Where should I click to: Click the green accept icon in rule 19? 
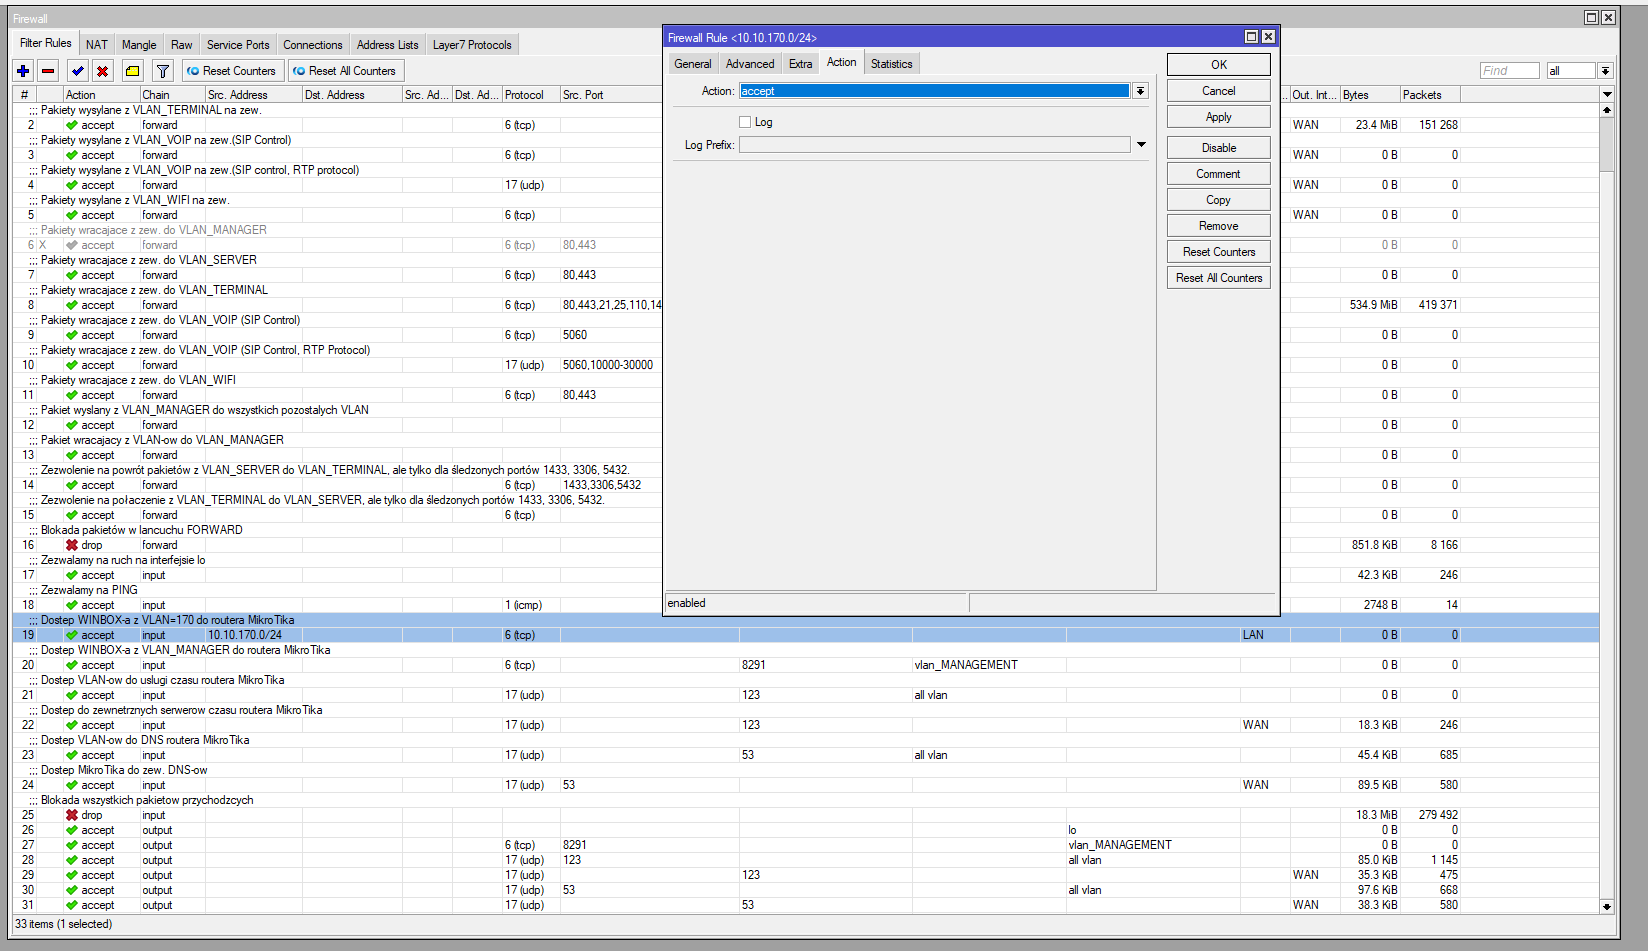[72, 635]
